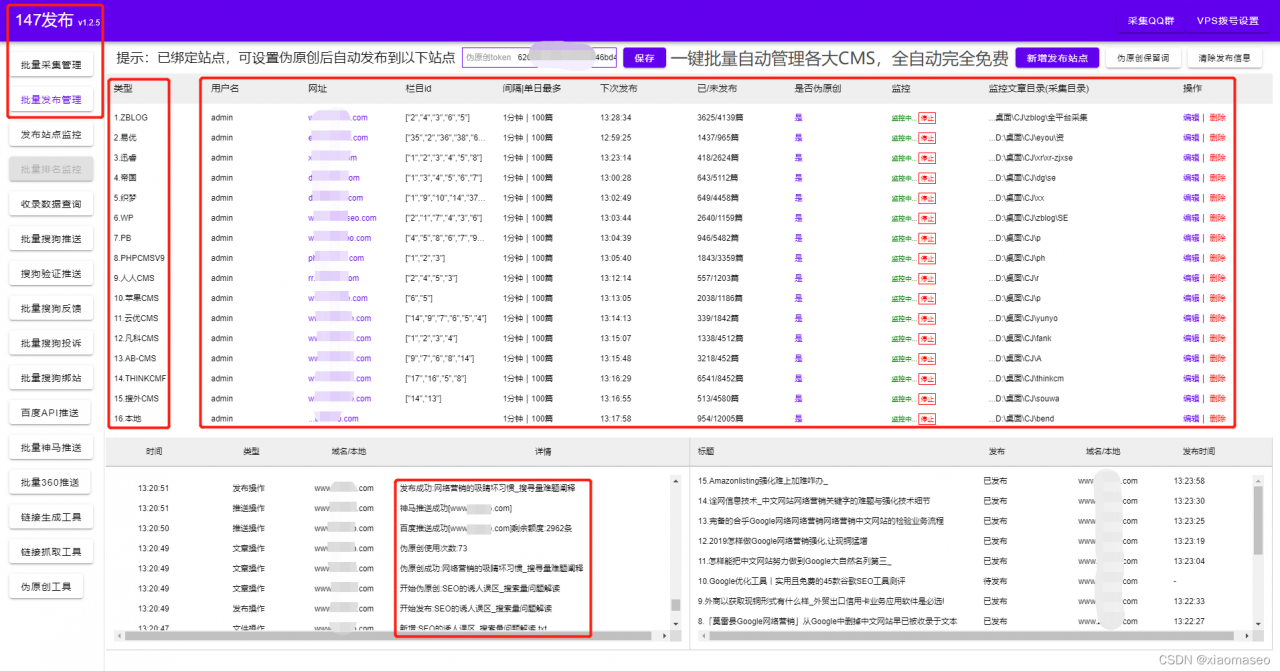Open the 发布站点监控 menu entry
Image resolution: width=1280 pixels, height=671 pixels.
click(50, 133)
